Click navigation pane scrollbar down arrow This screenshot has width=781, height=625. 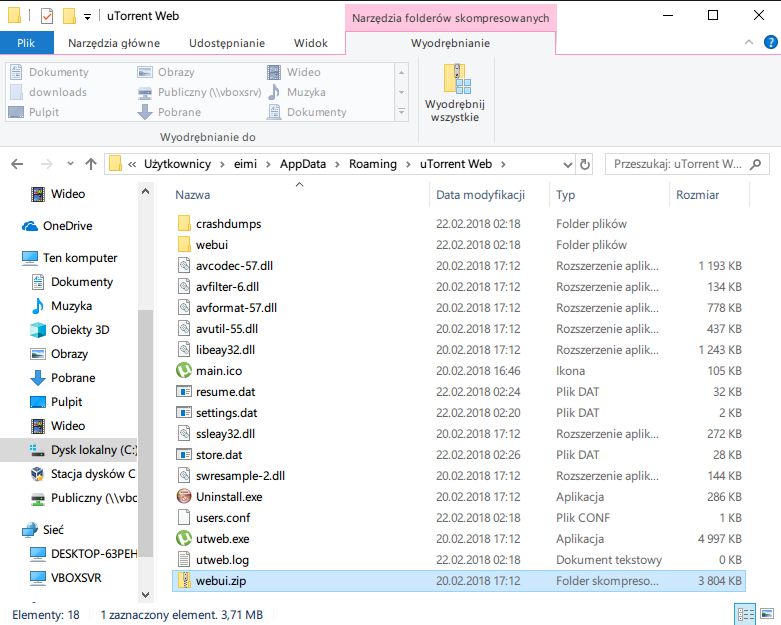[x=145, y=594]
